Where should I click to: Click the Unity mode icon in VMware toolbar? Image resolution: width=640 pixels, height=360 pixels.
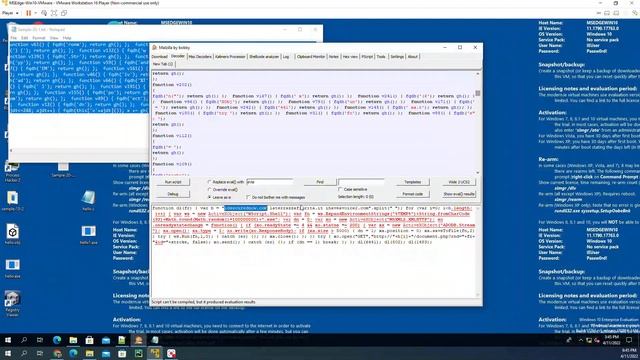(64, 13)
